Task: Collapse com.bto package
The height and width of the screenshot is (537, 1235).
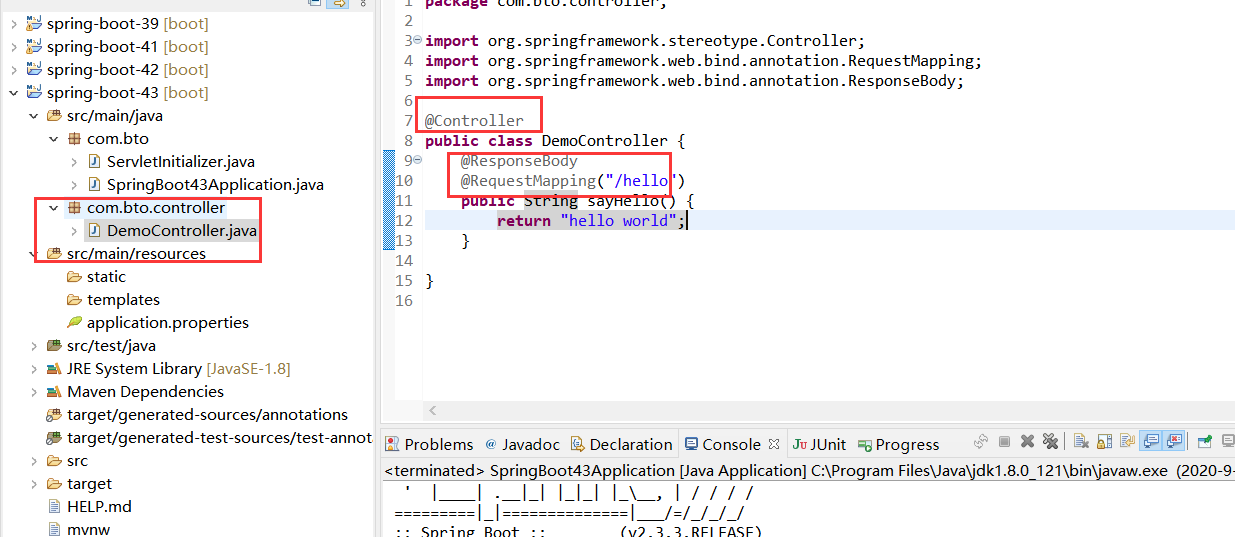Action: [x=53, y=138]
